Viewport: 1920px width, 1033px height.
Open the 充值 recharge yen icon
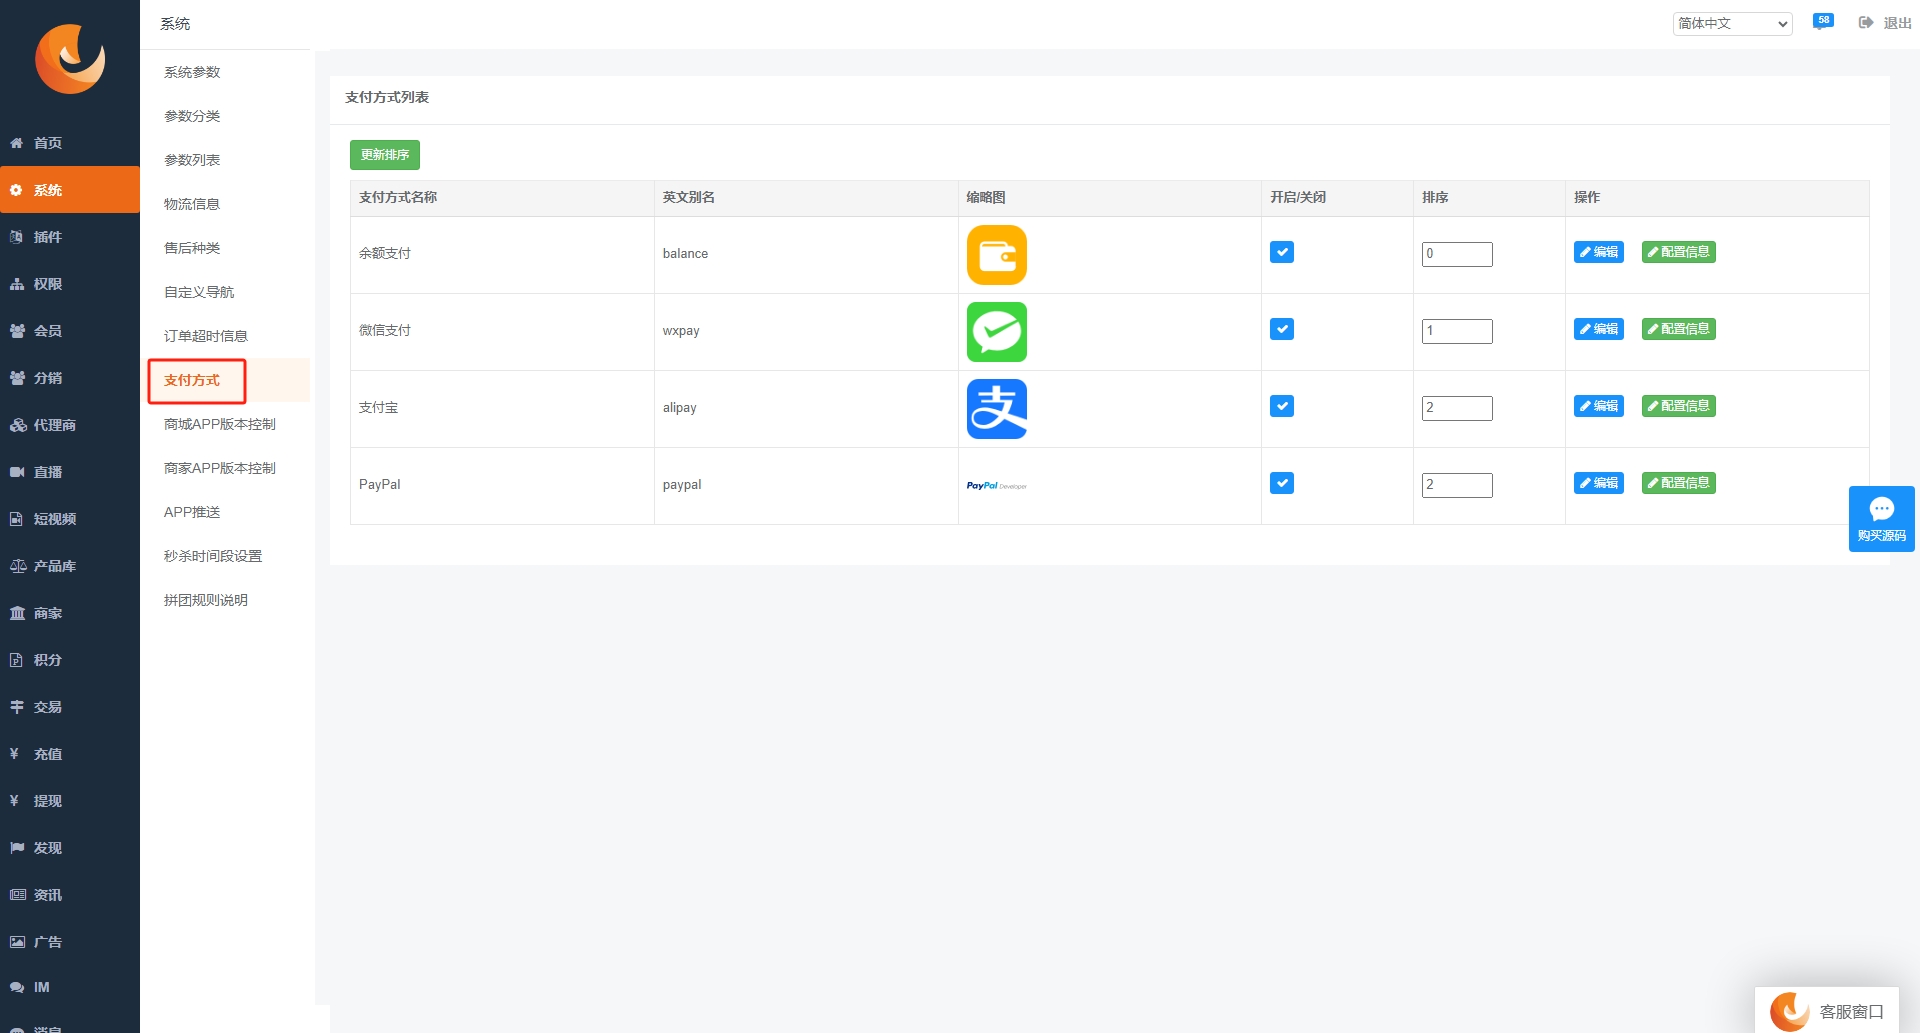click(15, 754)
